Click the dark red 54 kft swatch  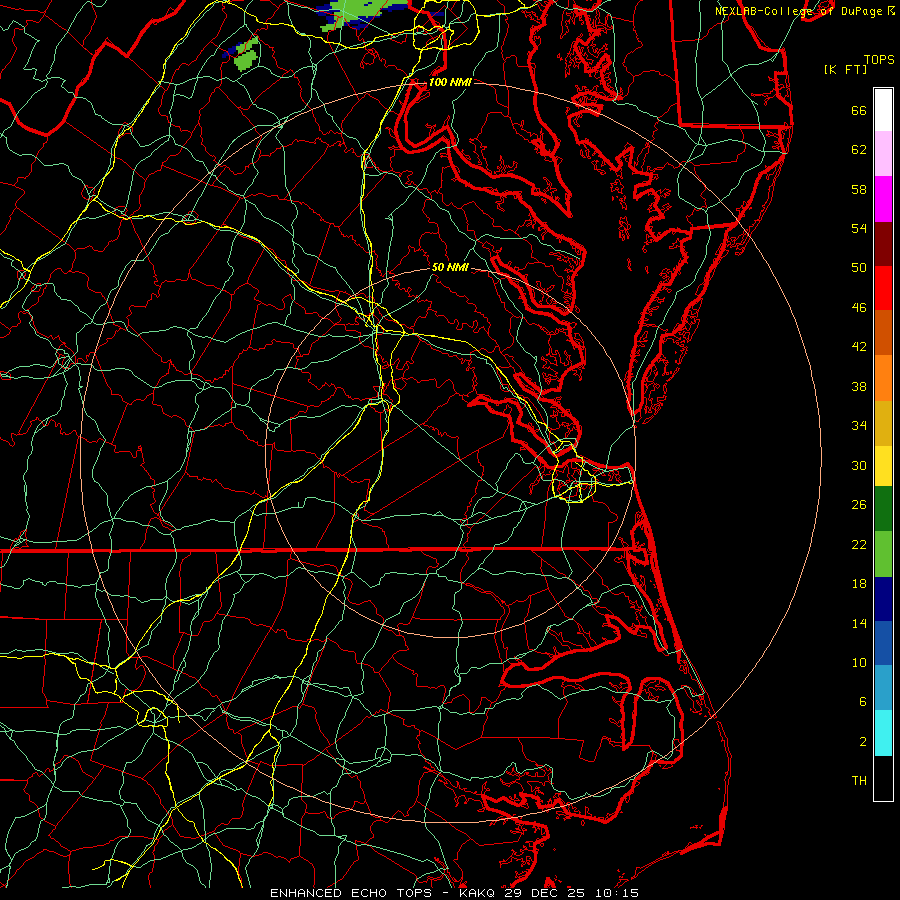(883, 244)
